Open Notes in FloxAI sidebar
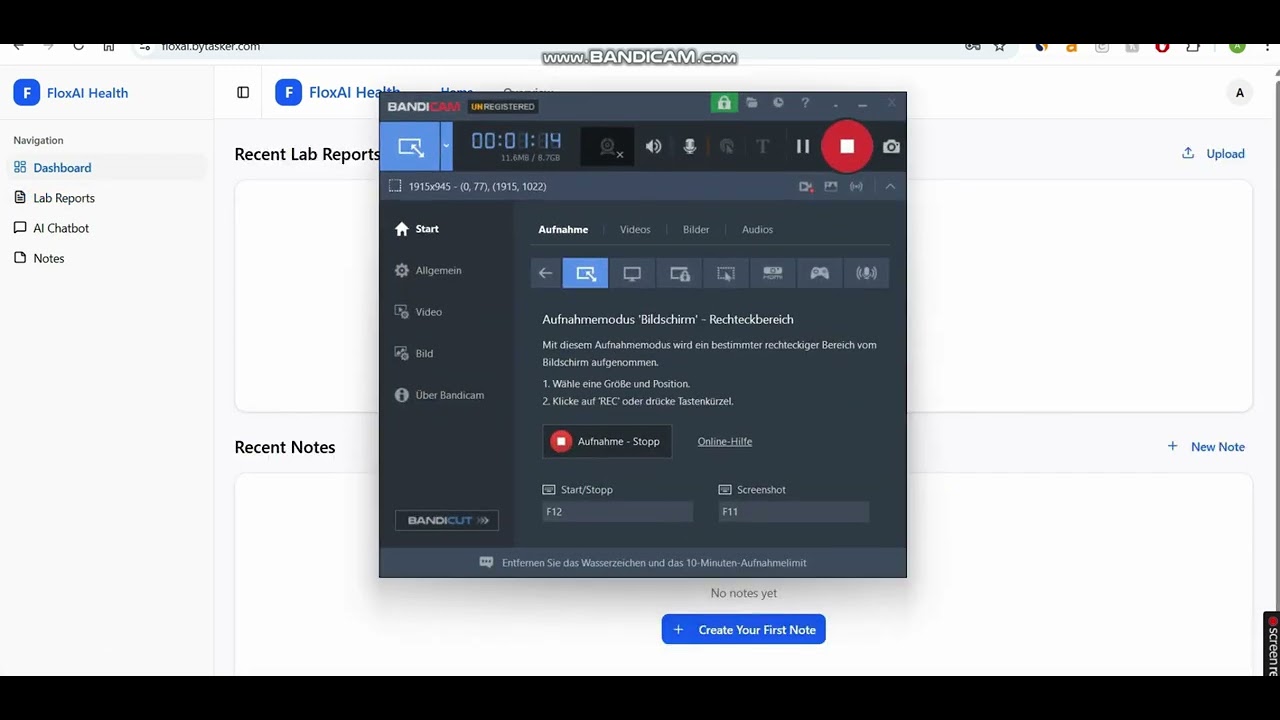 106,258
